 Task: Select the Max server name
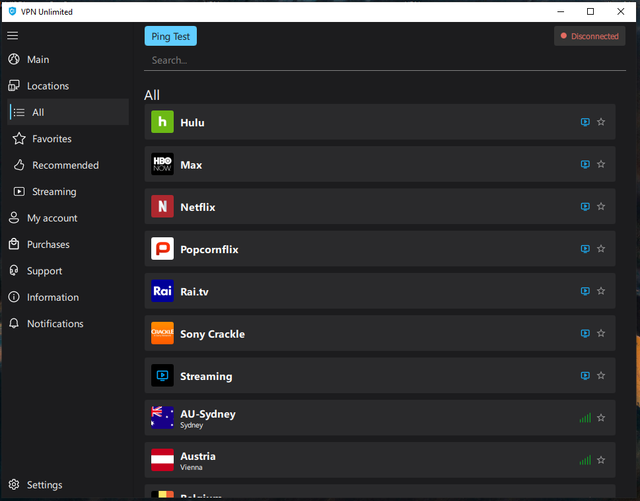191,165
